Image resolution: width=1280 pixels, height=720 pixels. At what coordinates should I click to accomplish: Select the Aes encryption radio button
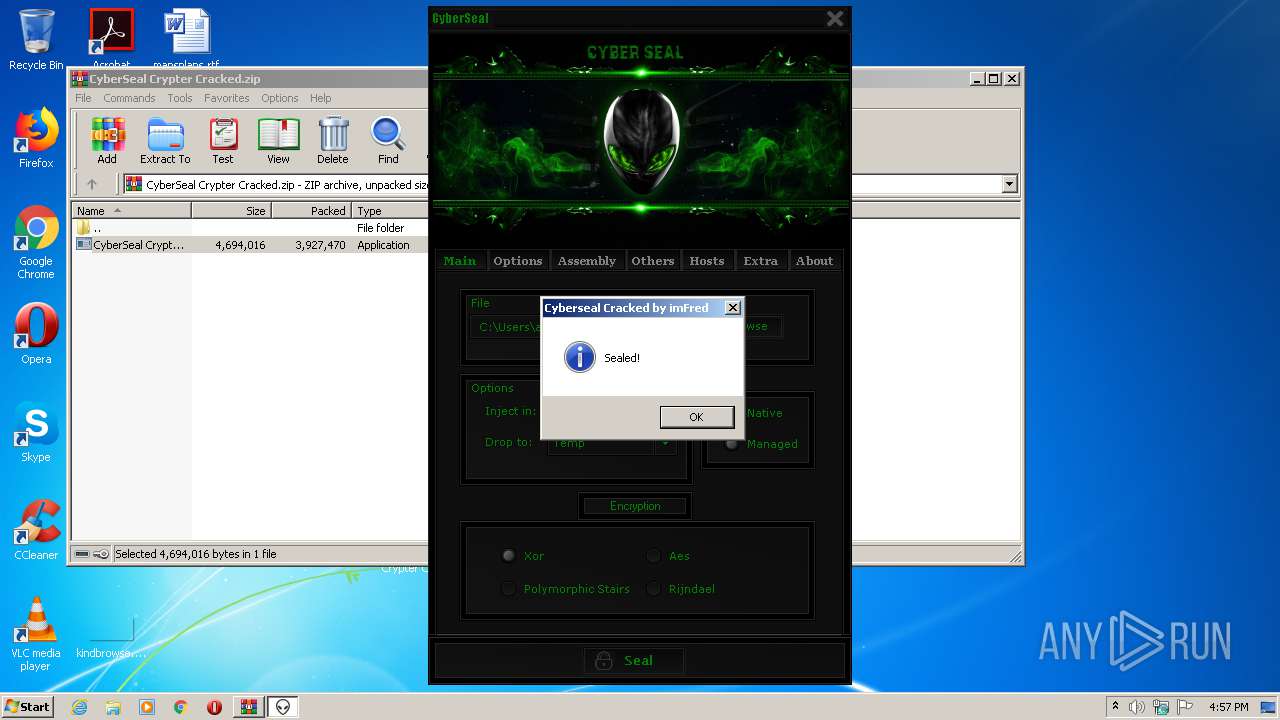pyautogui.click(x=653, y=556)
